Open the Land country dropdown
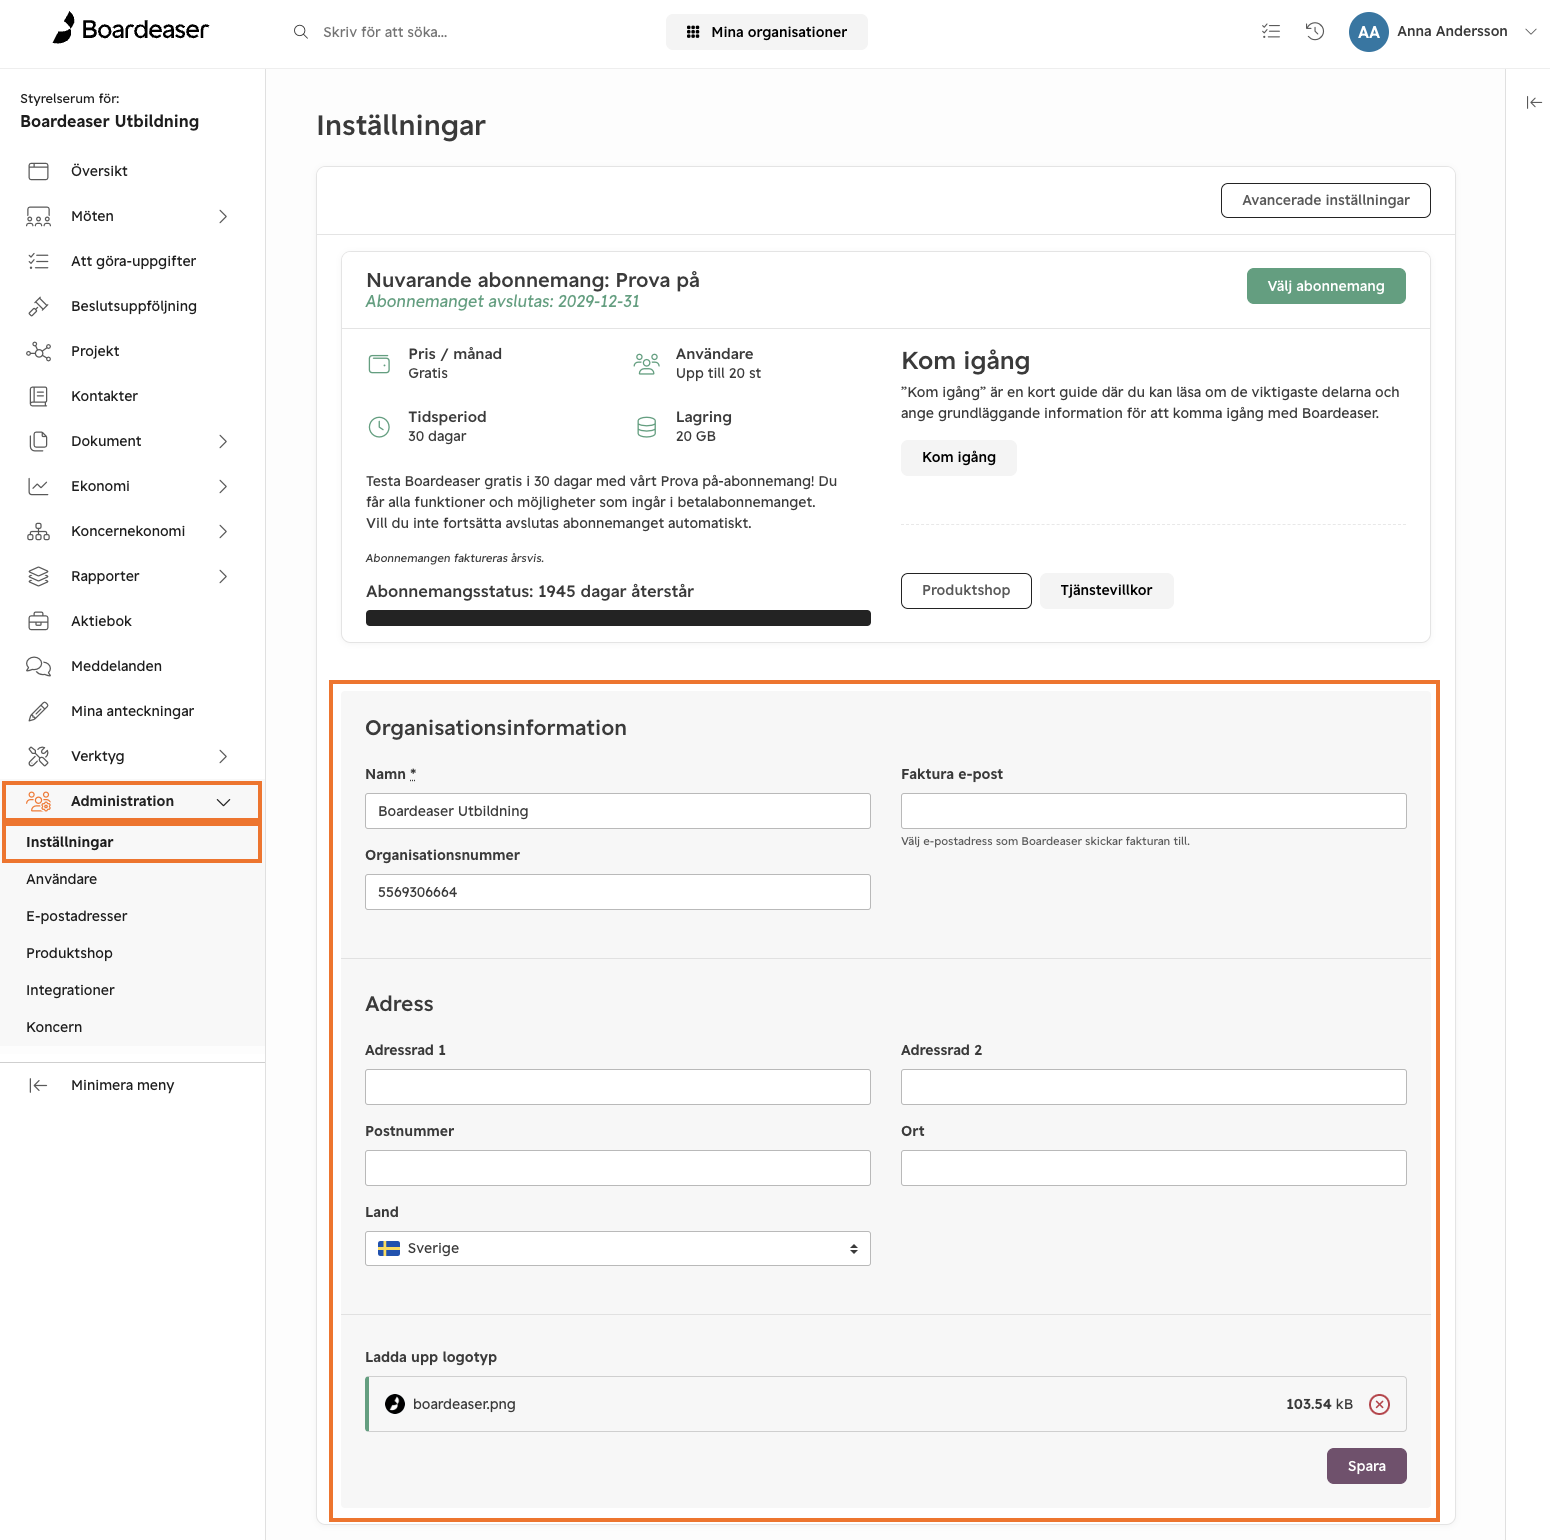1550x1540 pixels. click(x=617, y=1248)
